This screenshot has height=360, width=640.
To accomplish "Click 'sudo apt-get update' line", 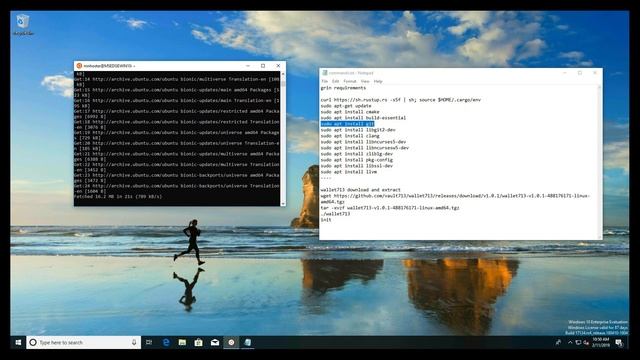I will pyautogui.click(x=346, y=106).
